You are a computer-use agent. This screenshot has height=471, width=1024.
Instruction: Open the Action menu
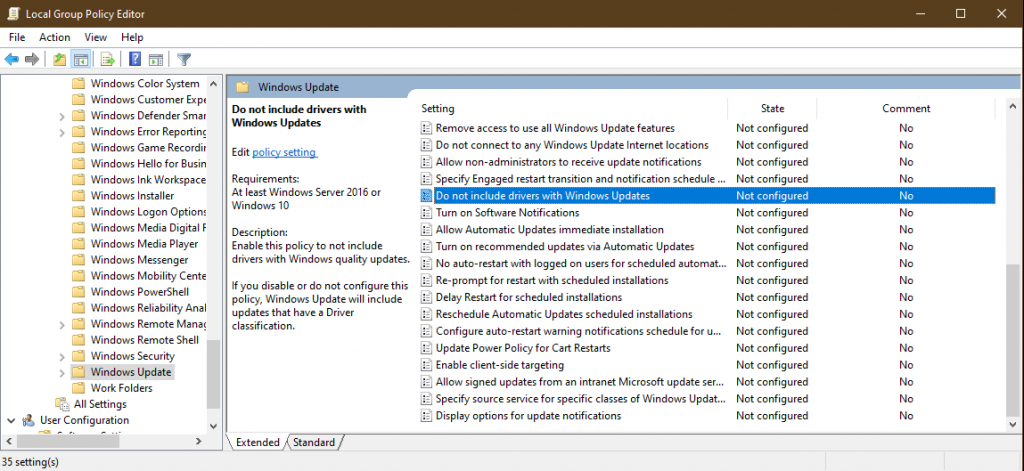pos(55,37)
